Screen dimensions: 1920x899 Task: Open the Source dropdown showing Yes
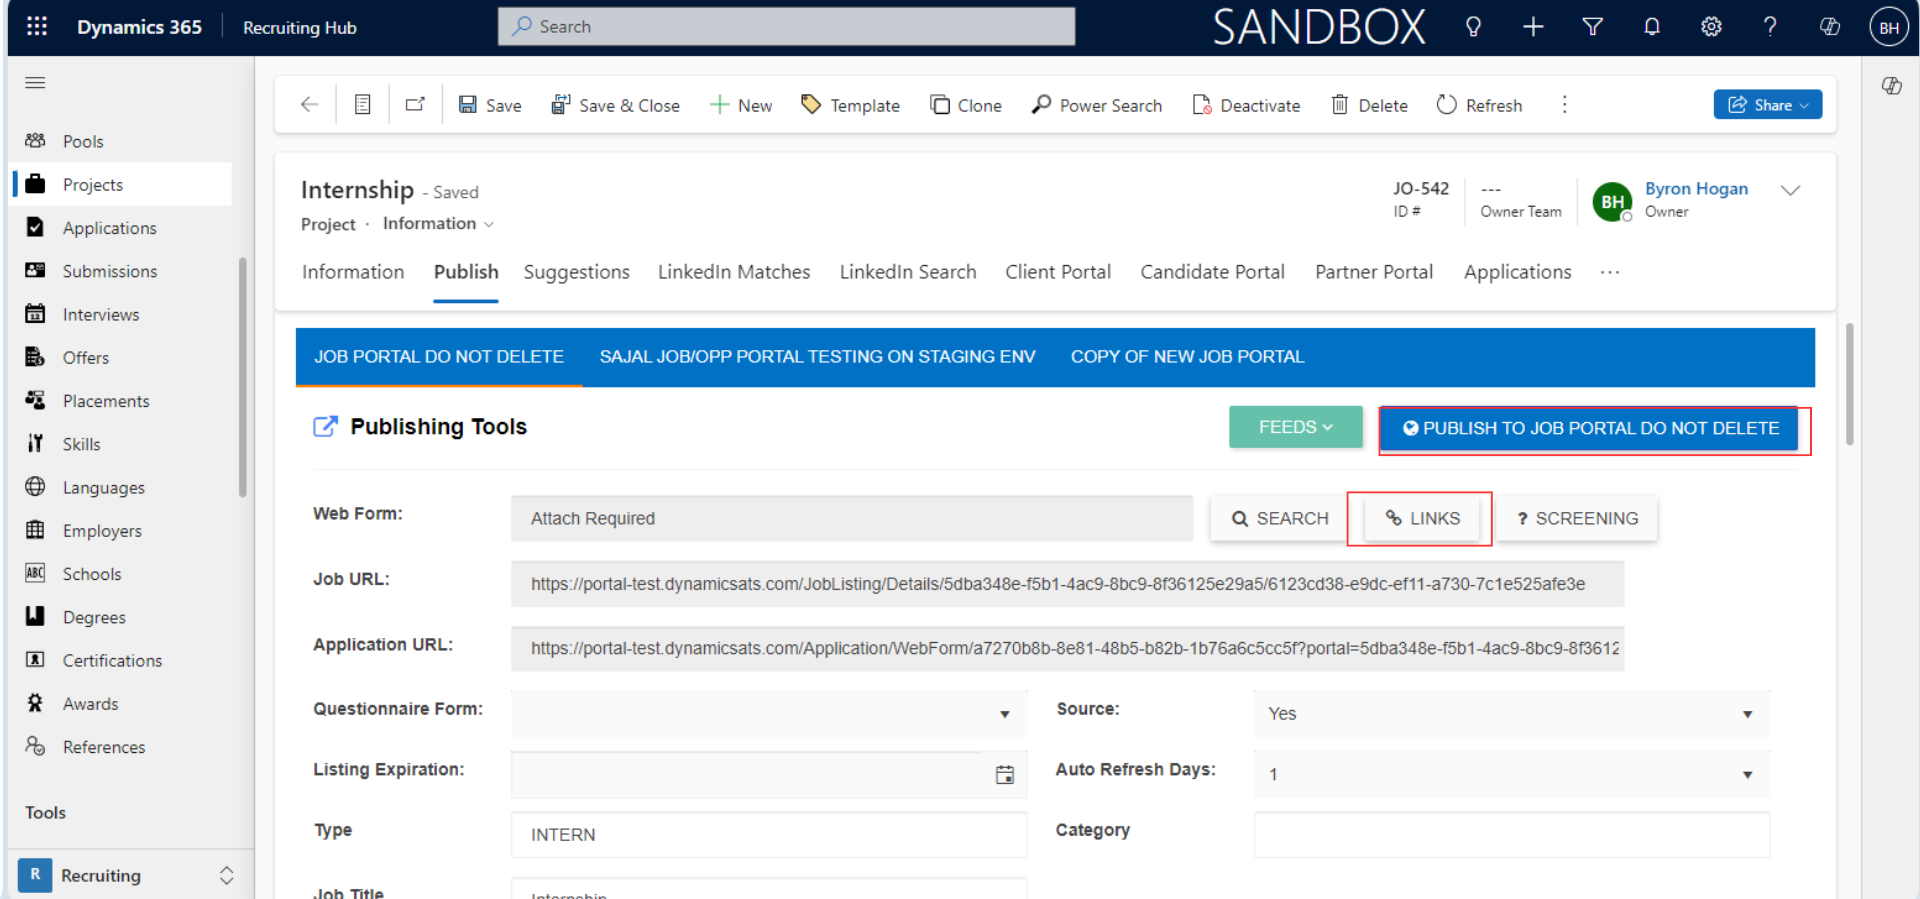coord(1511,713)
